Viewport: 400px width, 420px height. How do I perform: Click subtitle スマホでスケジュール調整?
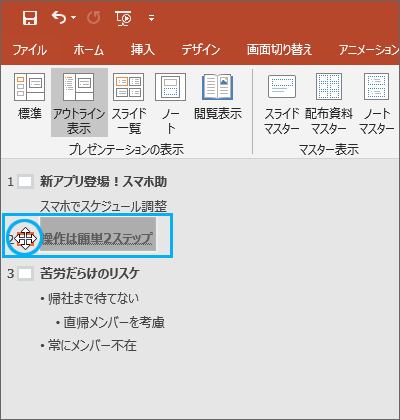[103, 207]
